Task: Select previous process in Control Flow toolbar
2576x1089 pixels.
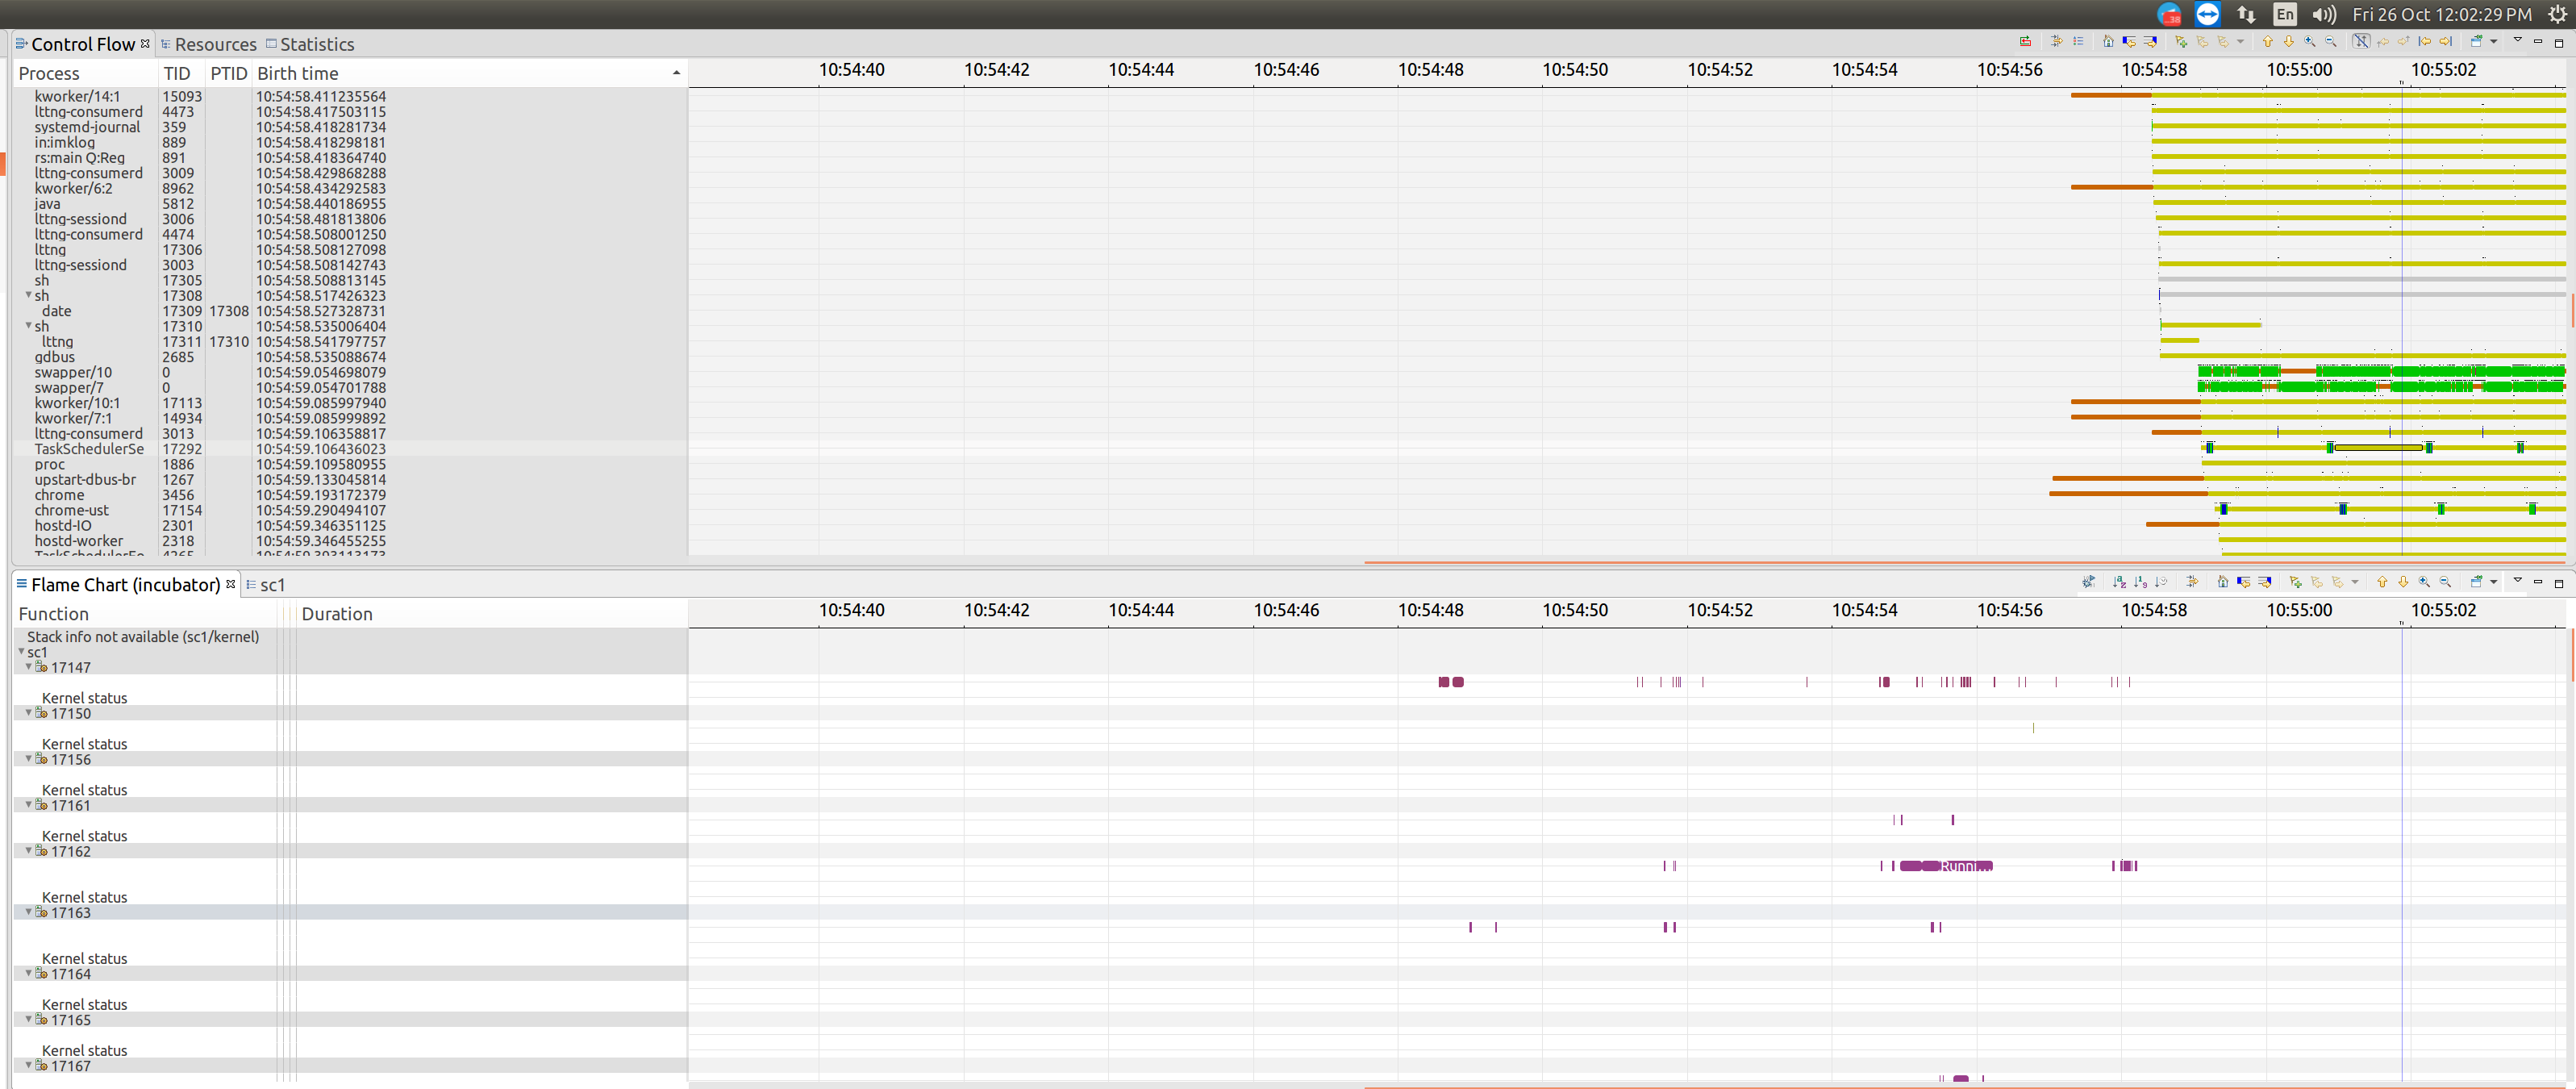Action: tap(2268, 41)
